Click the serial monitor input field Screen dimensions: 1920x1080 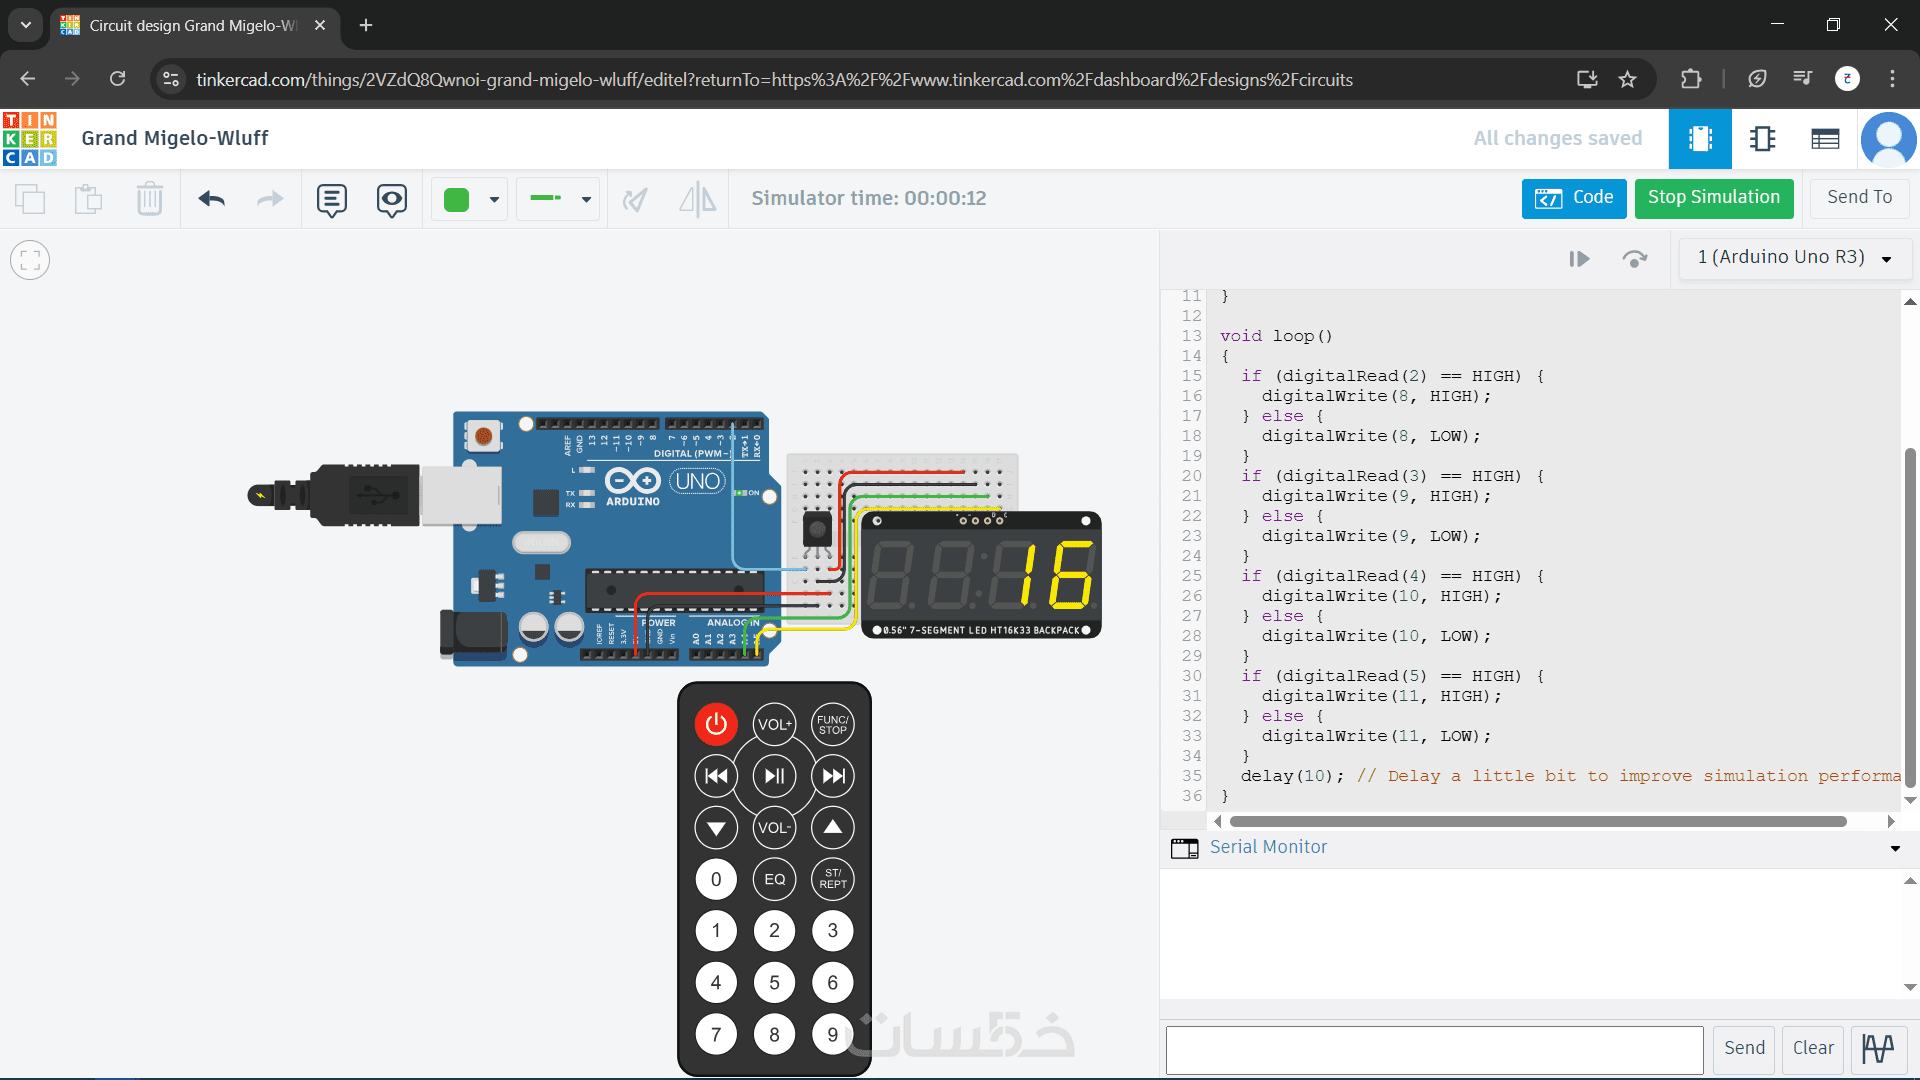coord(1434,1049)
